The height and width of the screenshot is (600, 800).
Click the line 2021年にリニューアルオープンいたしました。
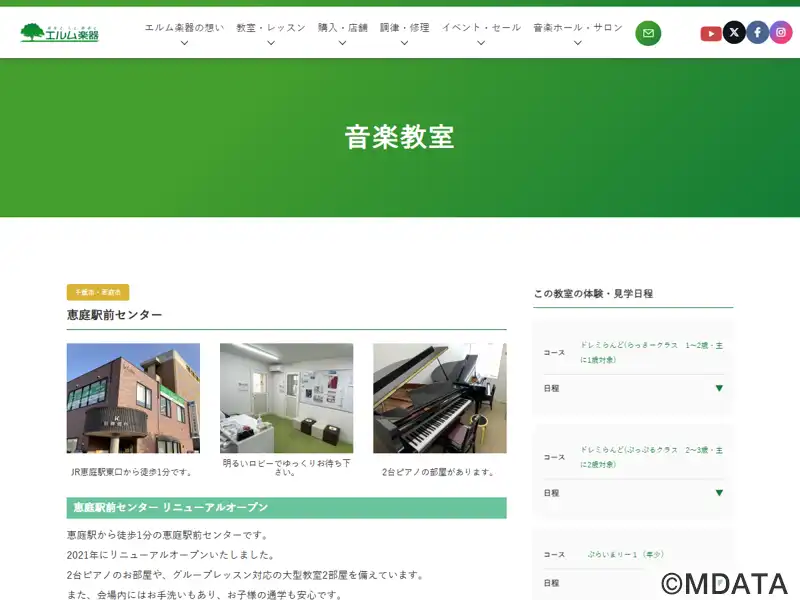[171, 555]
